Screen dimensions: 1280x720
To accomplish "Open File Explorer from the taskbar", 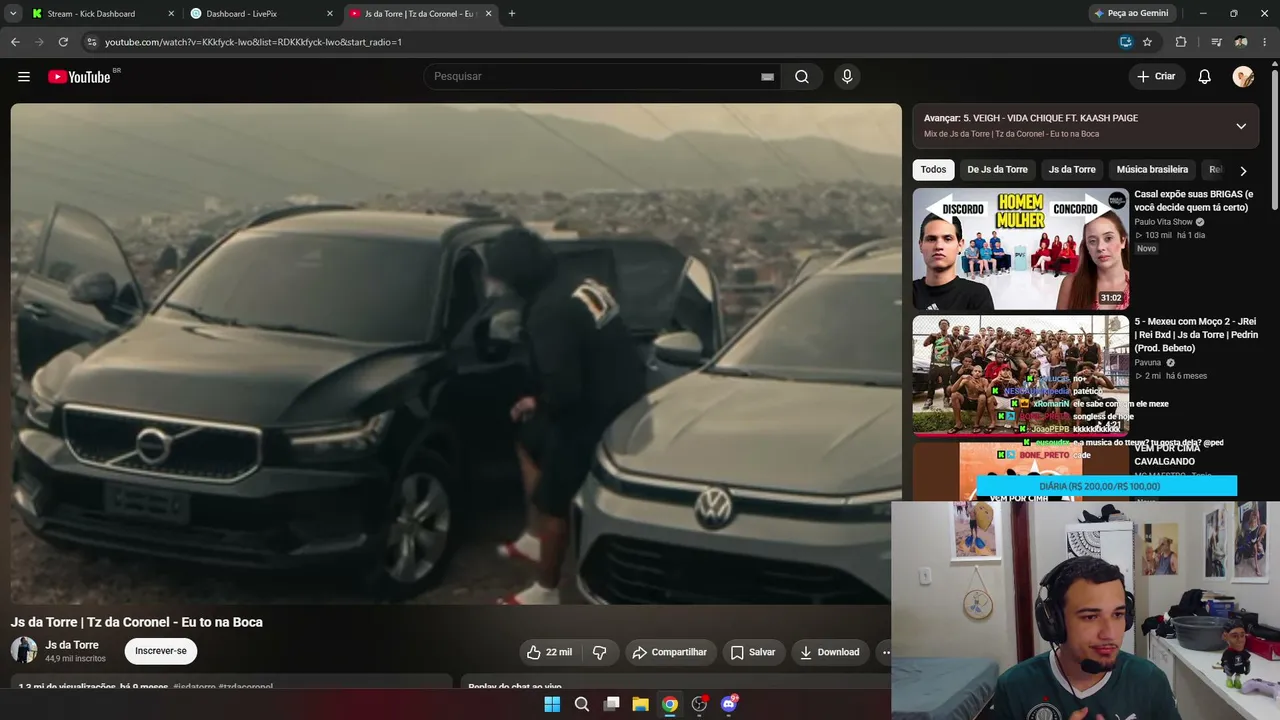I will [x=640, y=704].
